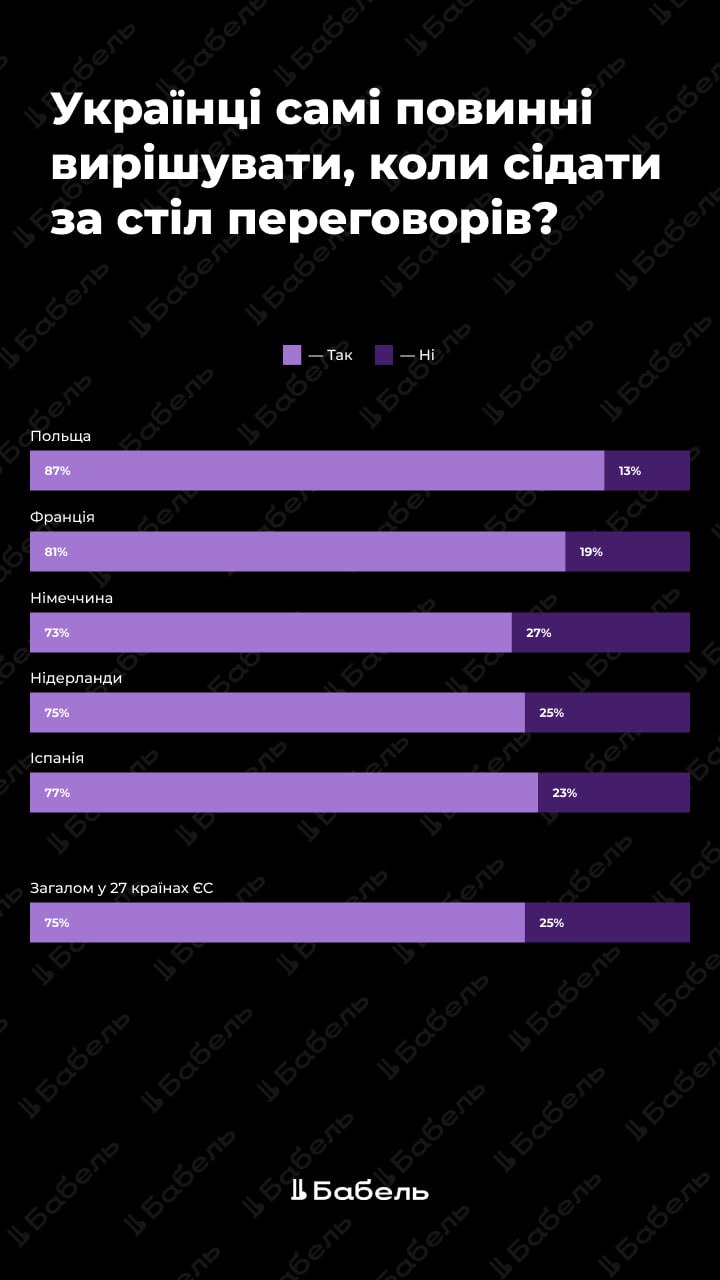
Task: Click Spain's 77% "Так" bar
Action: (284, 793)
